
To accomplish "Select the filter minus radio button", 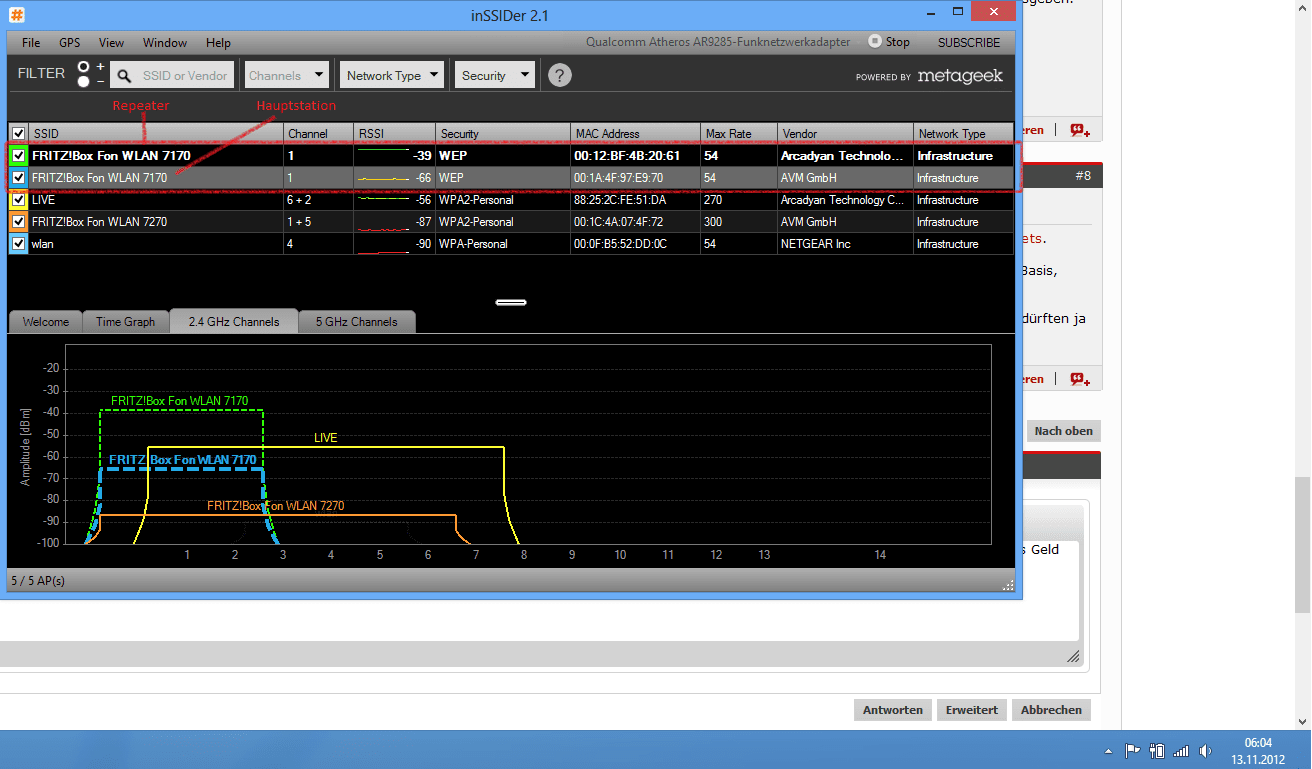I will pos(84,82).
